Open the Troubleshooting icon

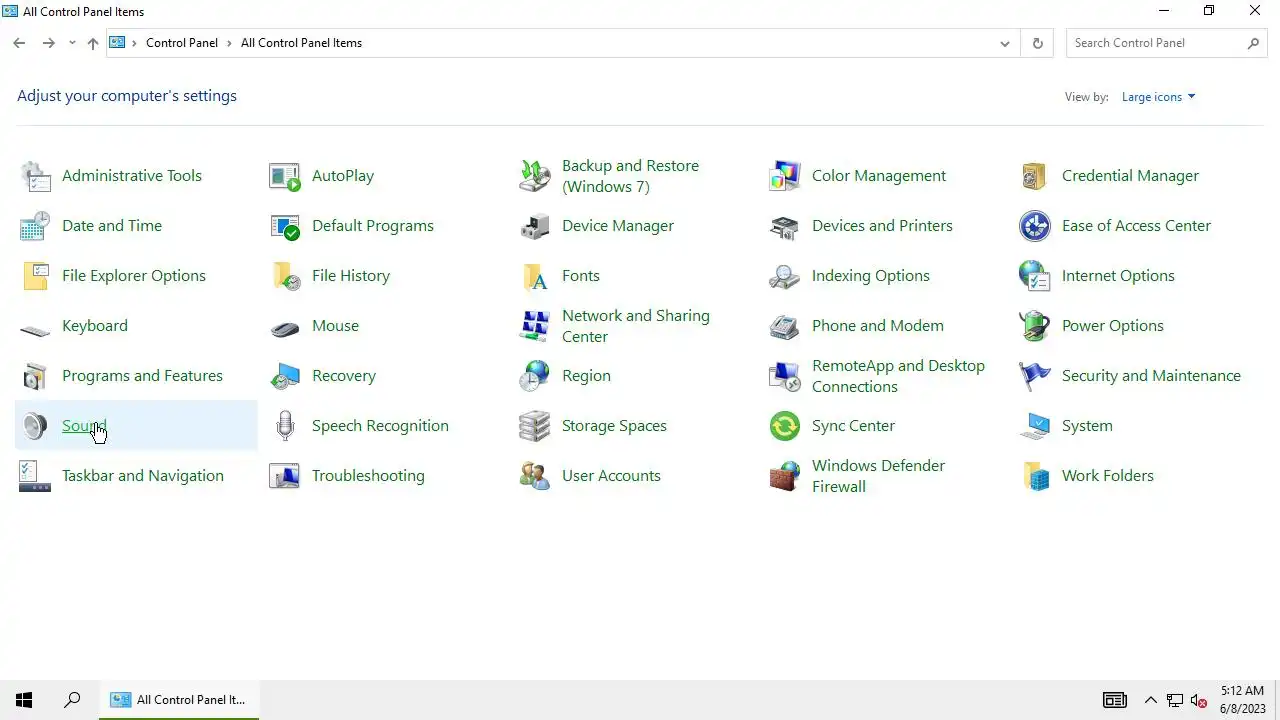point(285,476)
